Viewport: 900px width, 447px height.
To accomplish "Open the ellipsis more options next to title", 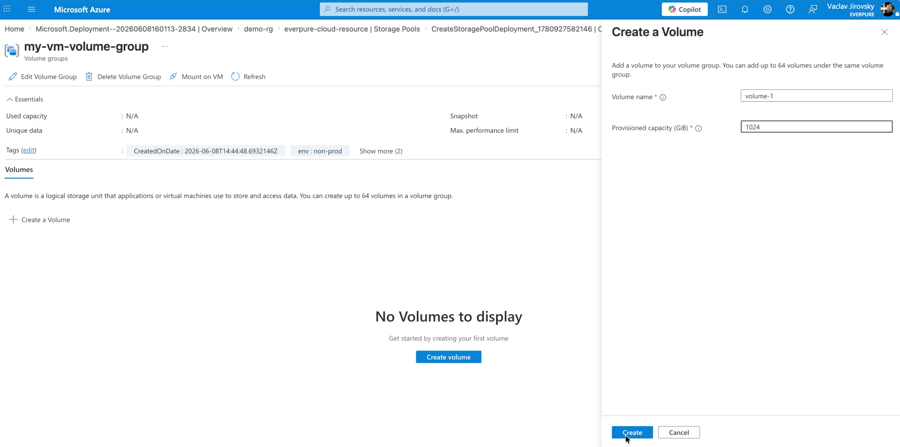I will pyautogui.click(x=165, y=46).
